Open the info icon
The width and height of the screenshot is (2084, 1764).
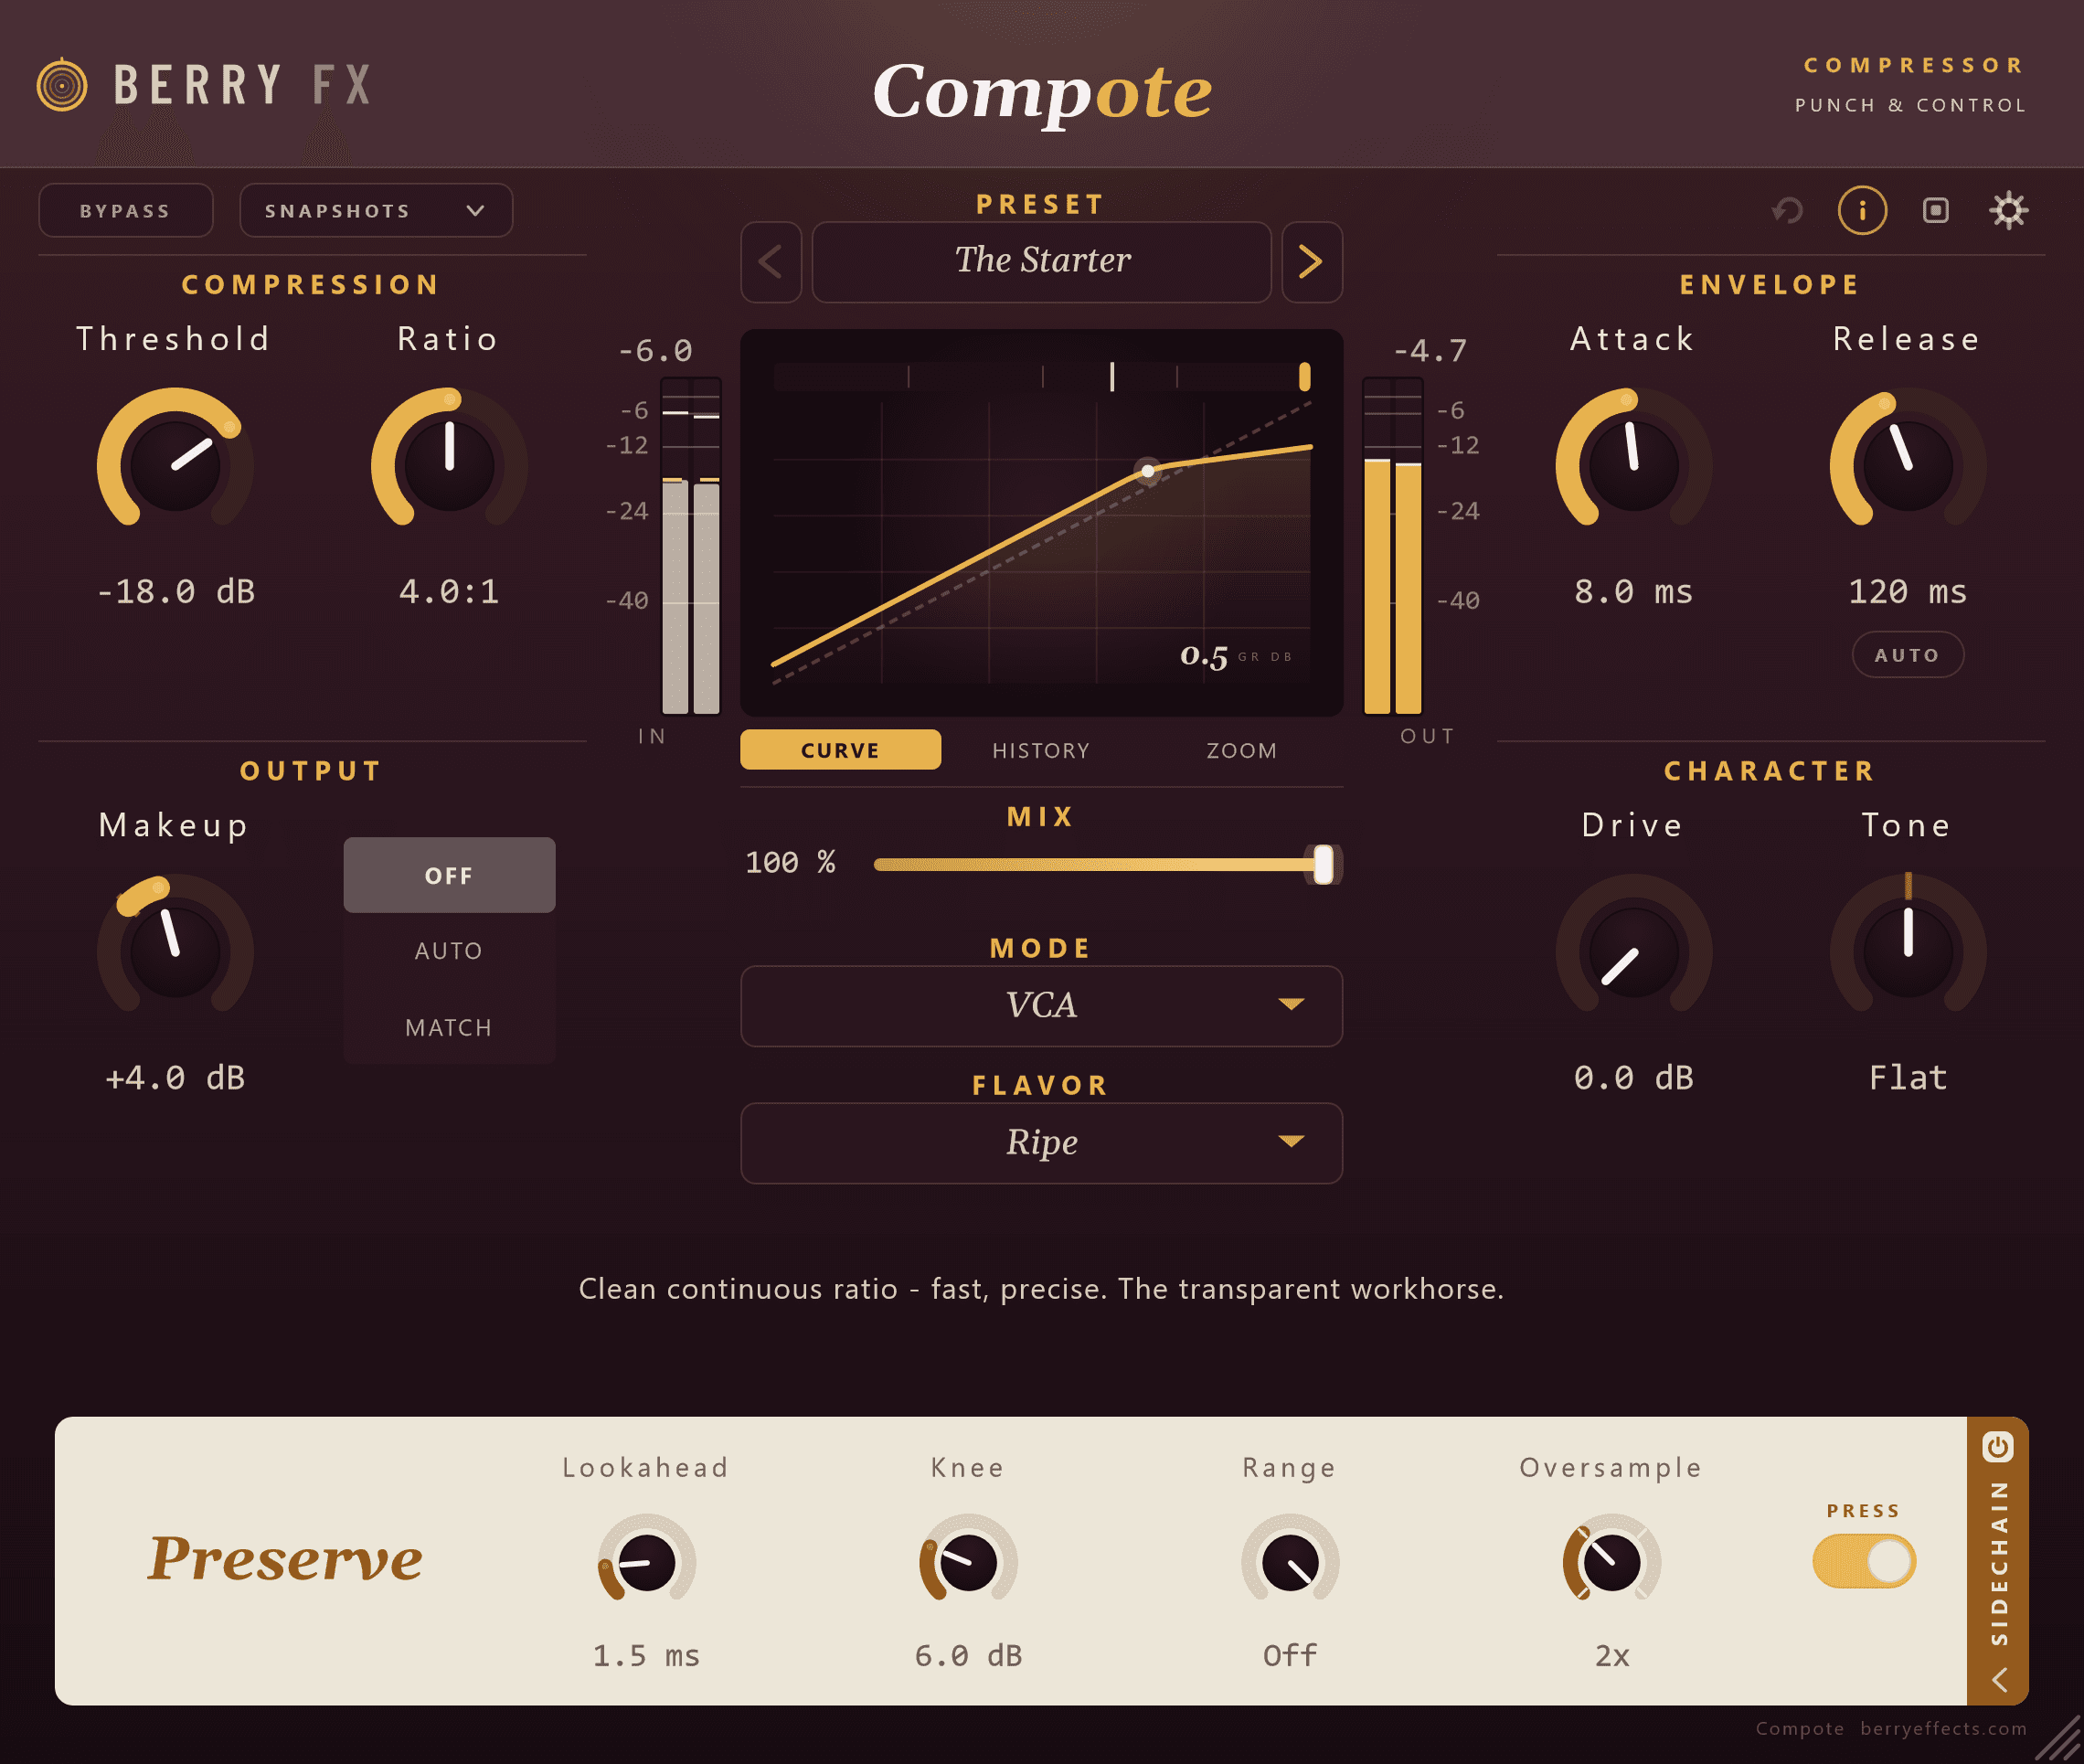tap(1862, 211)
